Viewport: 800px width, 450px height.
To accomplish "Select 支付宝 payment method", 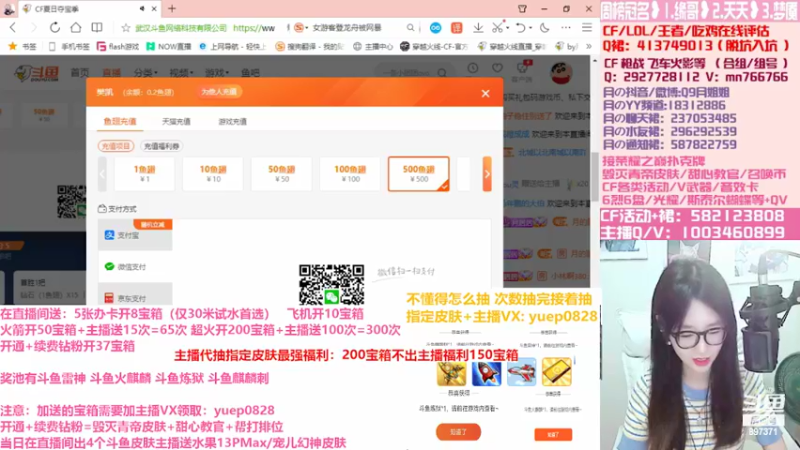I will 135,235.
